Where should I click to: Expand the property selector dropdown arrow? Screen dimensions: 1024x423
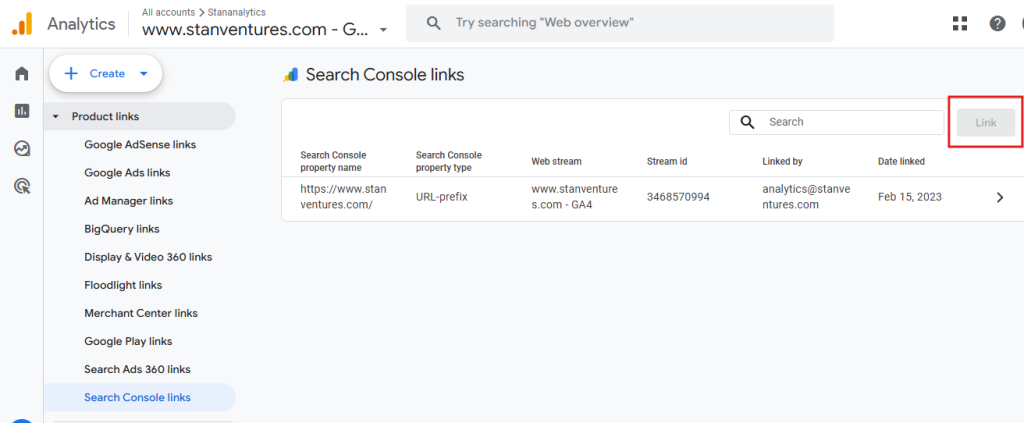coord(383,30)
